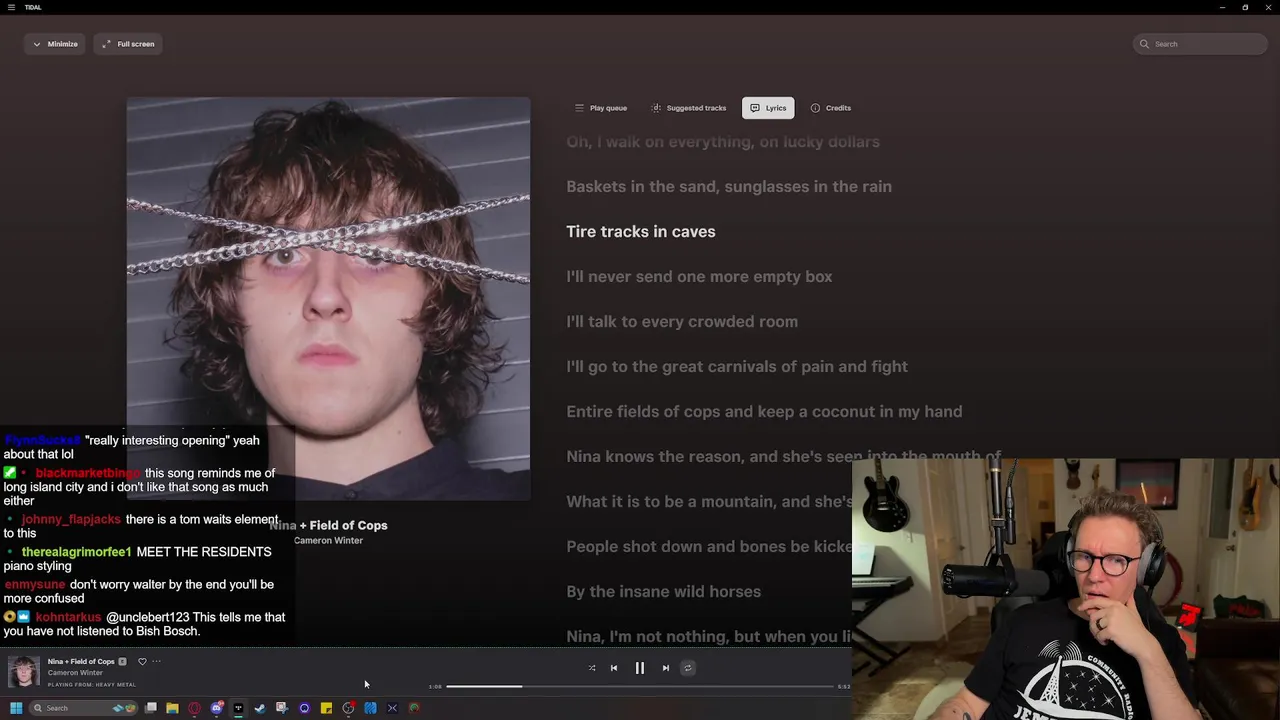1280x720 pixels.
Task: Open 'Playing from: Heavy Metal' source link
Action: pyautogui.click(x=92, y=685)
